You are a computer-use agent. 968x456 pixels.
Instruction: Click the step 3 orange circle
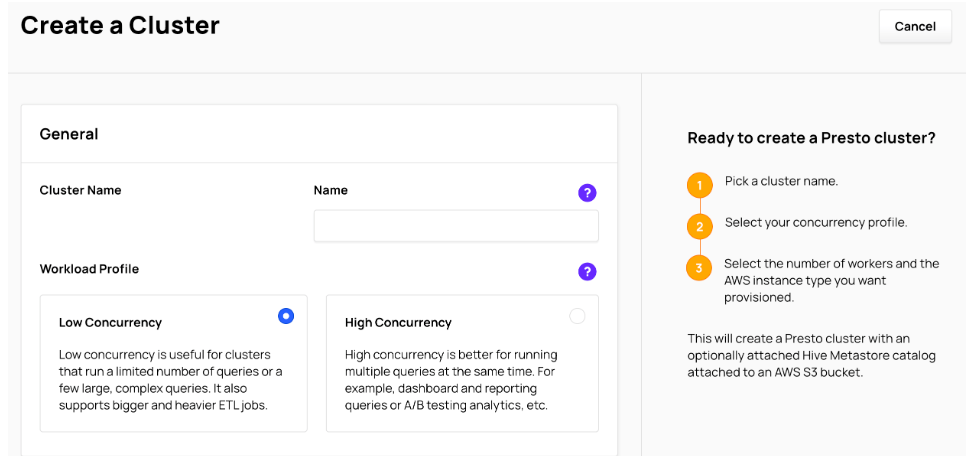point(699,268)
